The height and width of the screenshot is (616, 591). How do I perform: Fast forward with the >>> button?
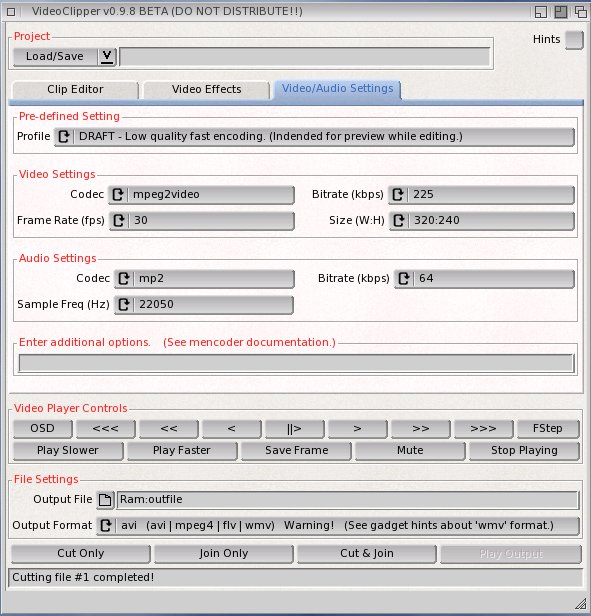(x=483, y=429)
